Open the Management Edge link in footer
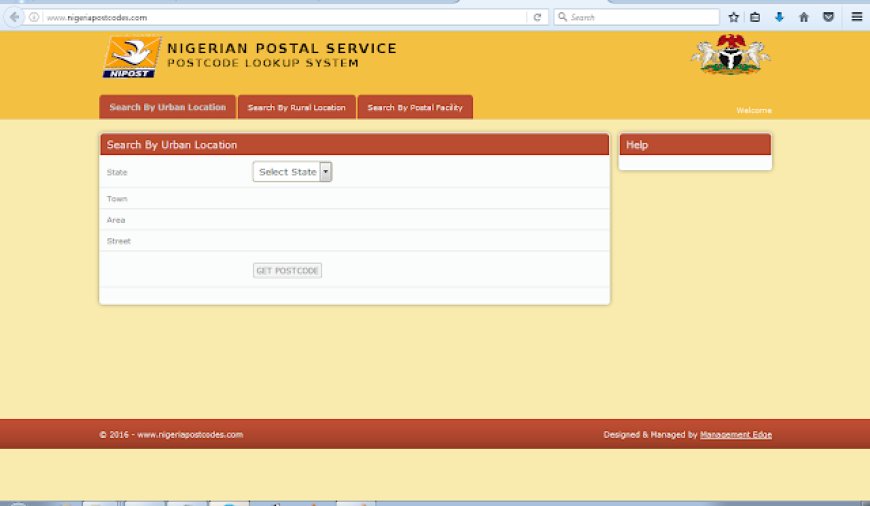Viewport: 870px width, 506px height. click(x=736, y=434)
